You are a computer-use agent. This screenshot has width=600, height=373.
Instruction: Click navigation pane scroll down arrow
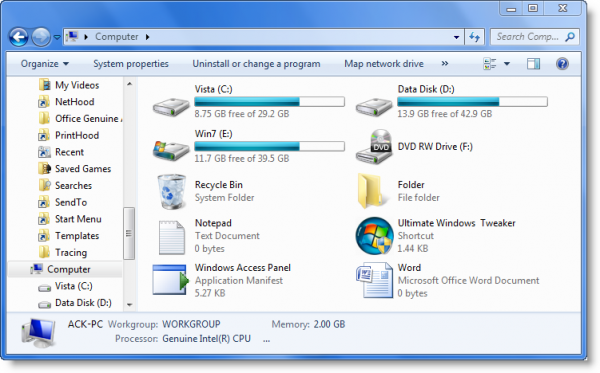129,305
